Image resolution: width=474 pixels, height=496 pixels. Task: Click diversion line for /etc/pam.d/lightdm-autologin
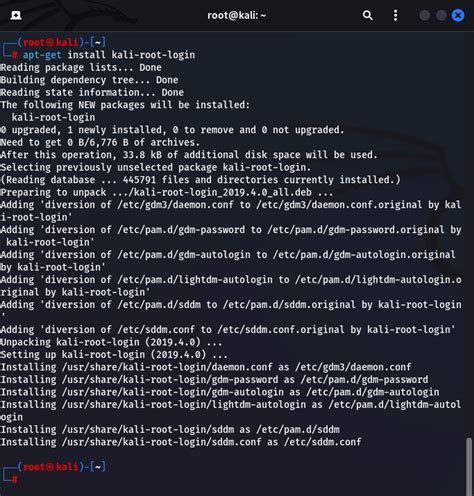click(x=231, y=286)
